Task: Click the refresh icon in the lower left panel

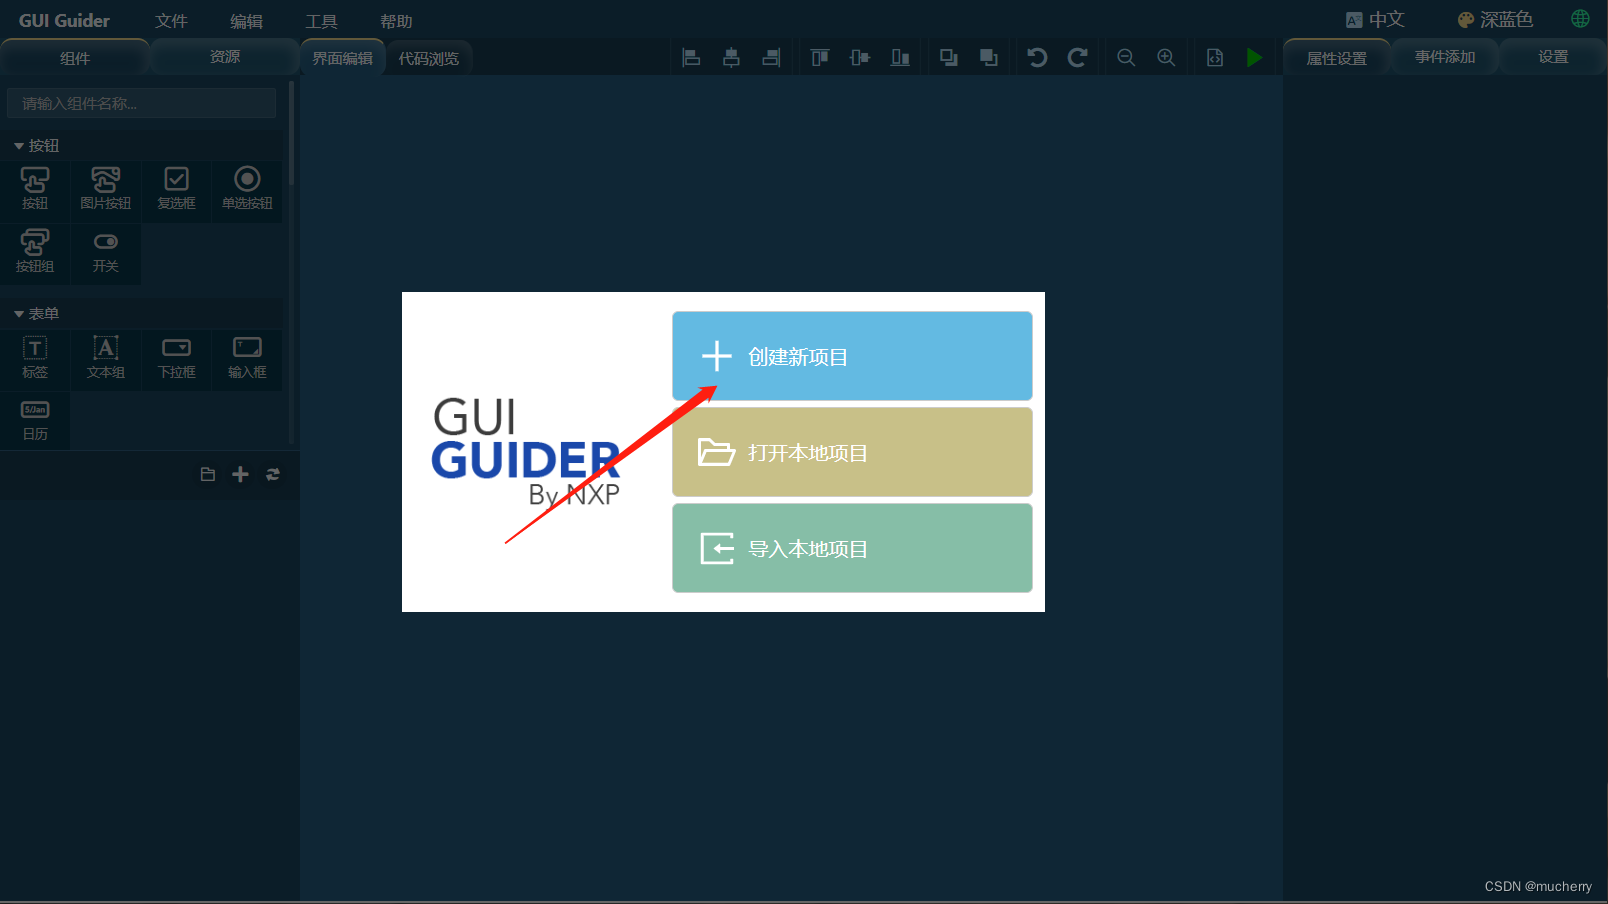Action: click(x=273, y=474)
